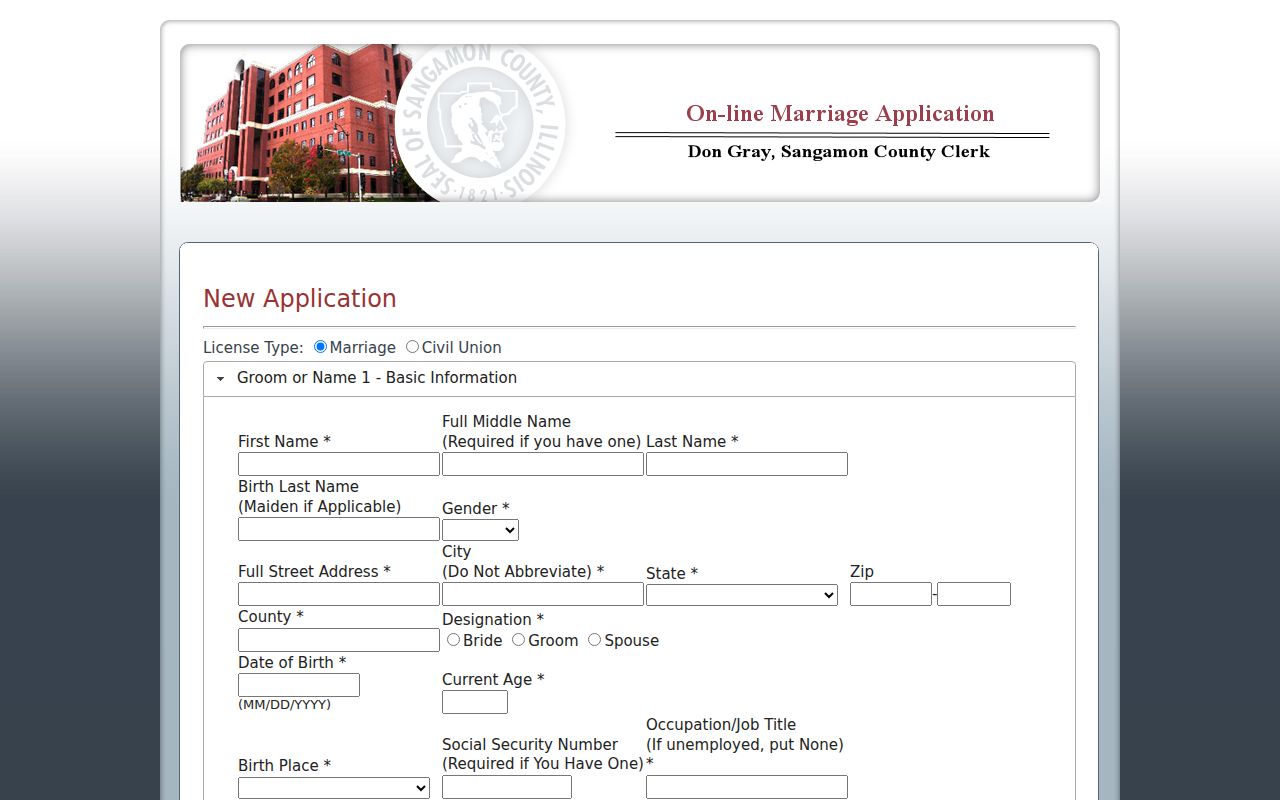This screenshot has width=1280, height=800.
Task: Click the First Name input field
Action: click(339, 464)
